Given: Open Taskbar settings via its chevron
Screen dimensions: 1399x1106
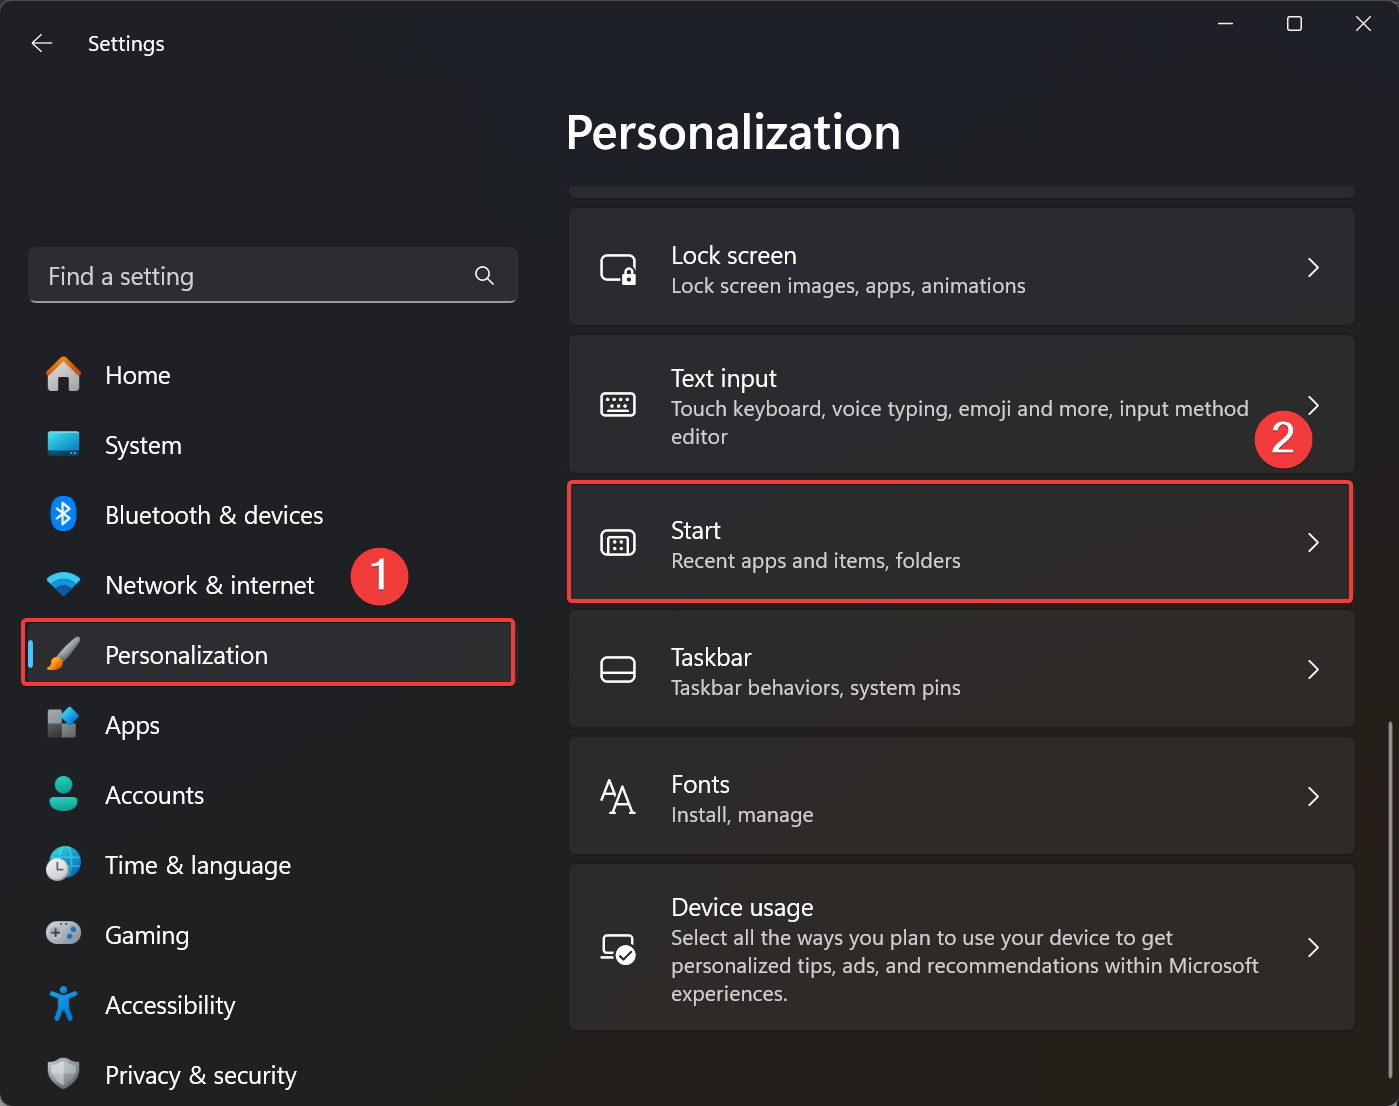Looking at the screenshot, I should [x=1313, y=670].
